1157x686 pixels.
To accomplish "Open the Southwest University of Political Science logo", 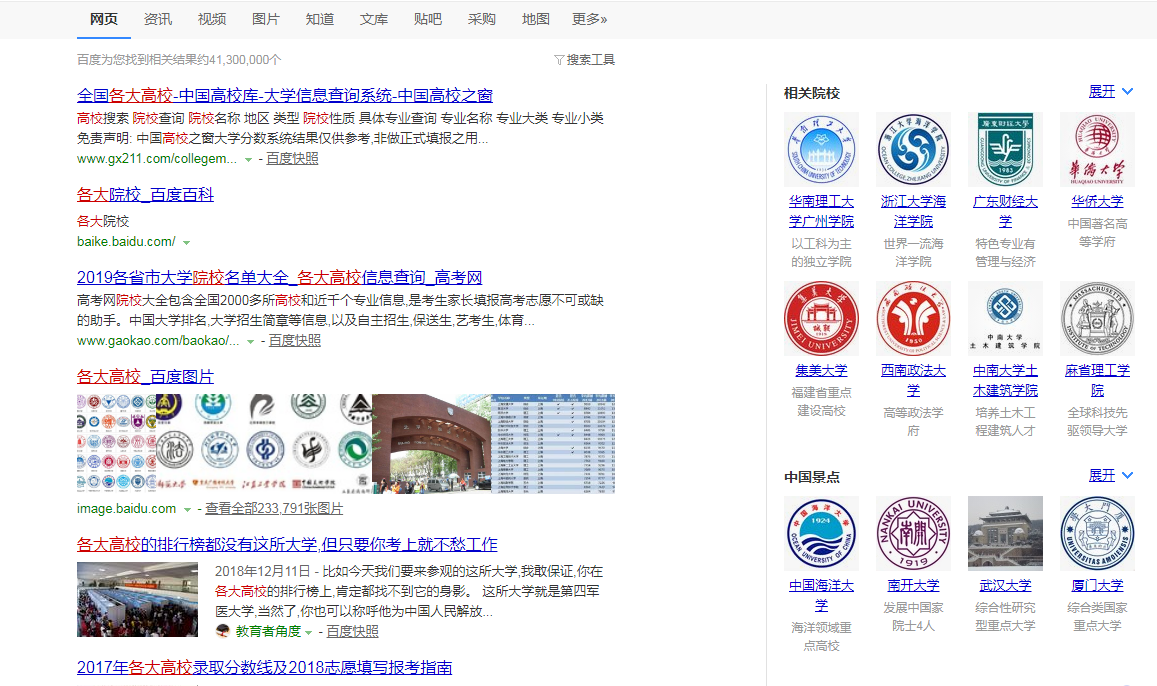I will pos(913,319).
